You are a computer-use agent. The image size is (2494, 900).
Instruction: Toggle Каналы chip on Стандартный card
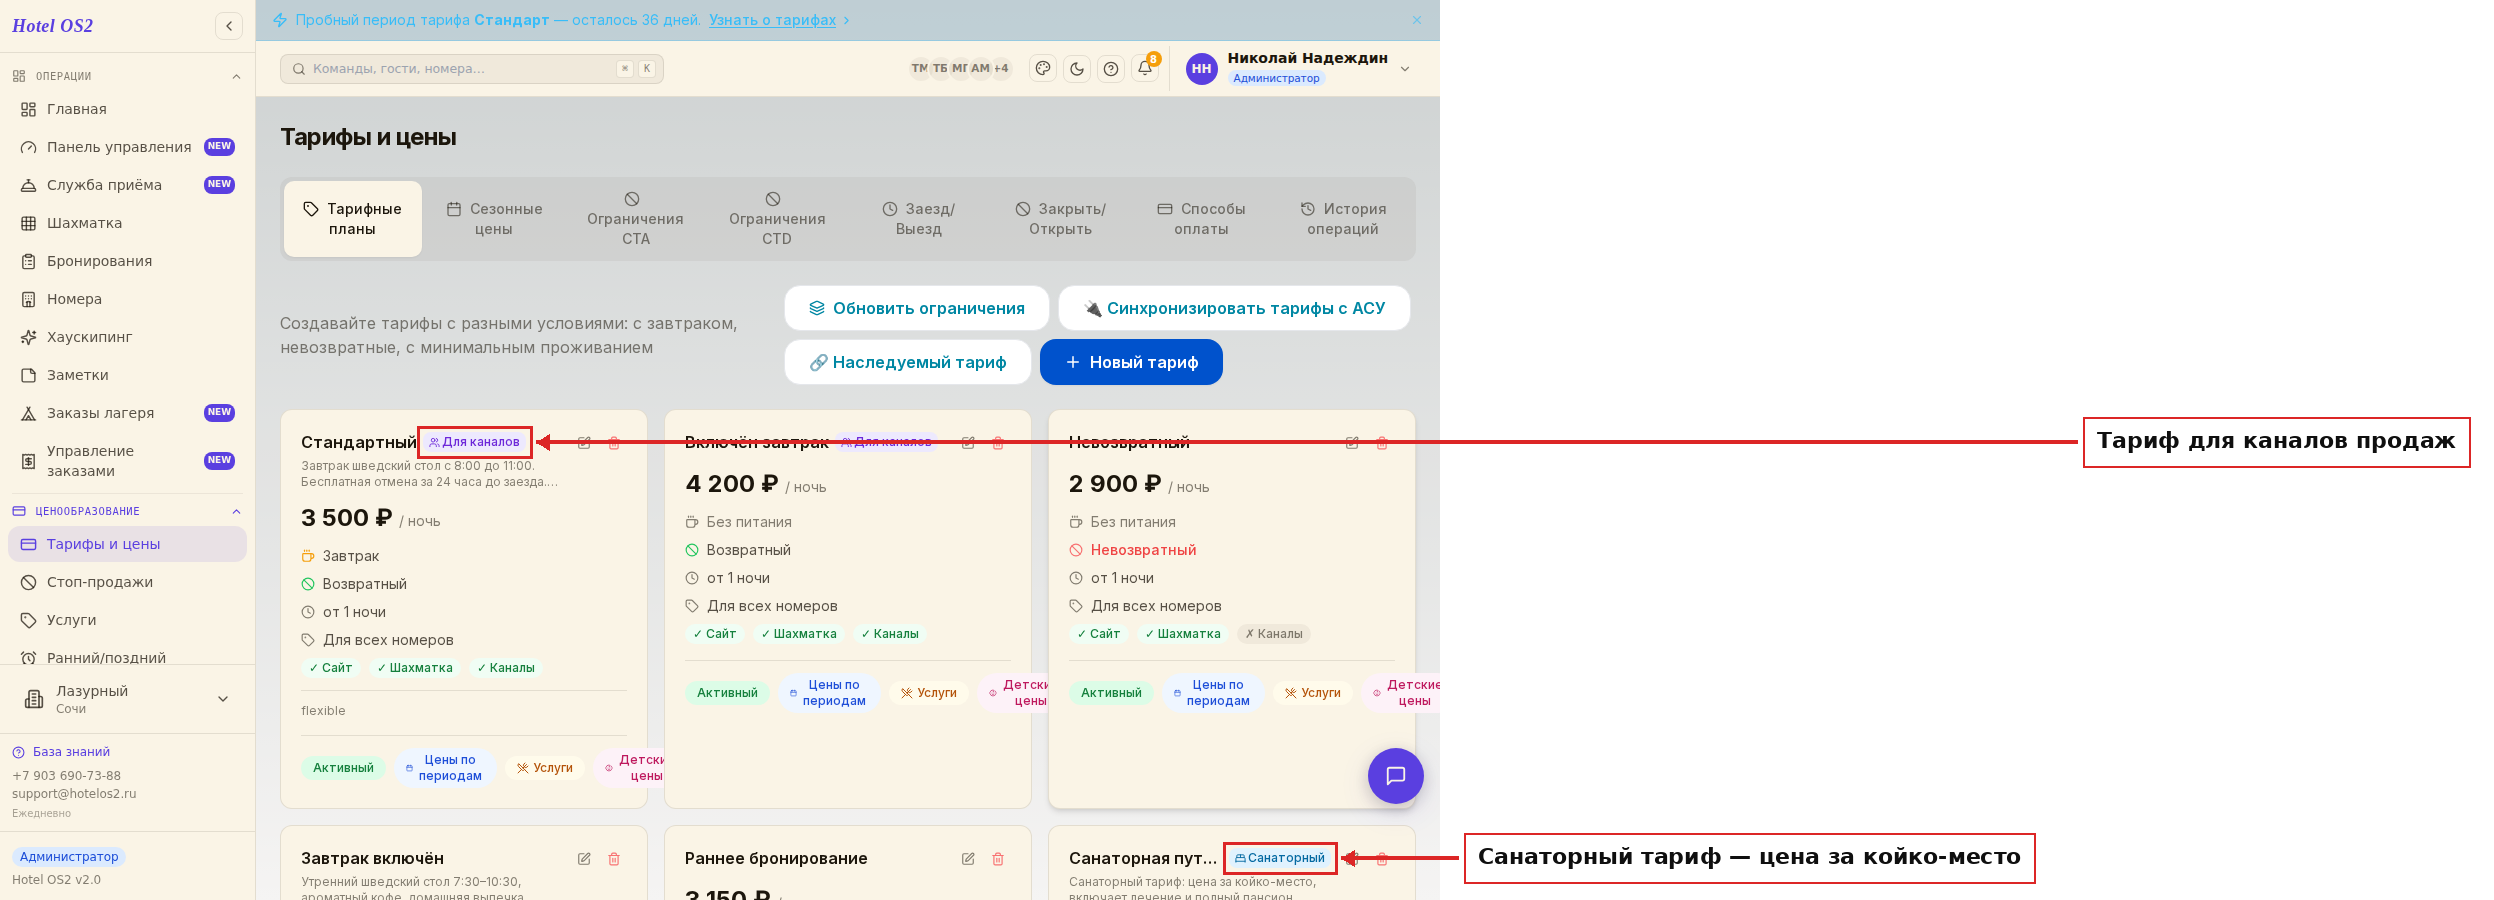pos(506,668)
